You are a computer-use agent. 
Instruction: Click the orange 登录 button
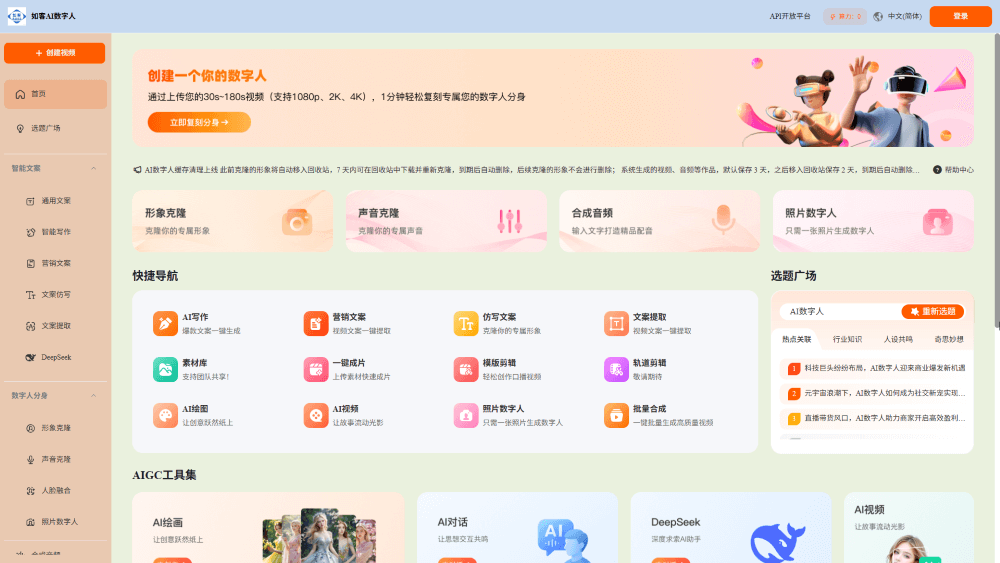click(960, 16)
